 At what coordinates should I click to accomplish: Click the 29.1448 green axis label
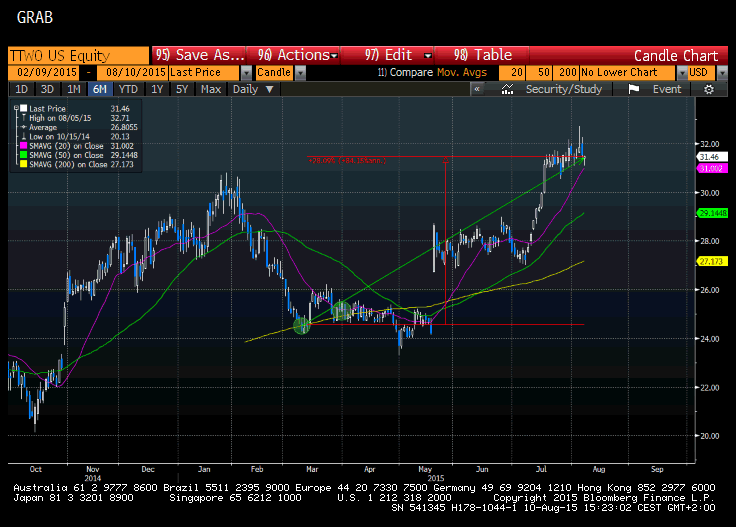712,213
